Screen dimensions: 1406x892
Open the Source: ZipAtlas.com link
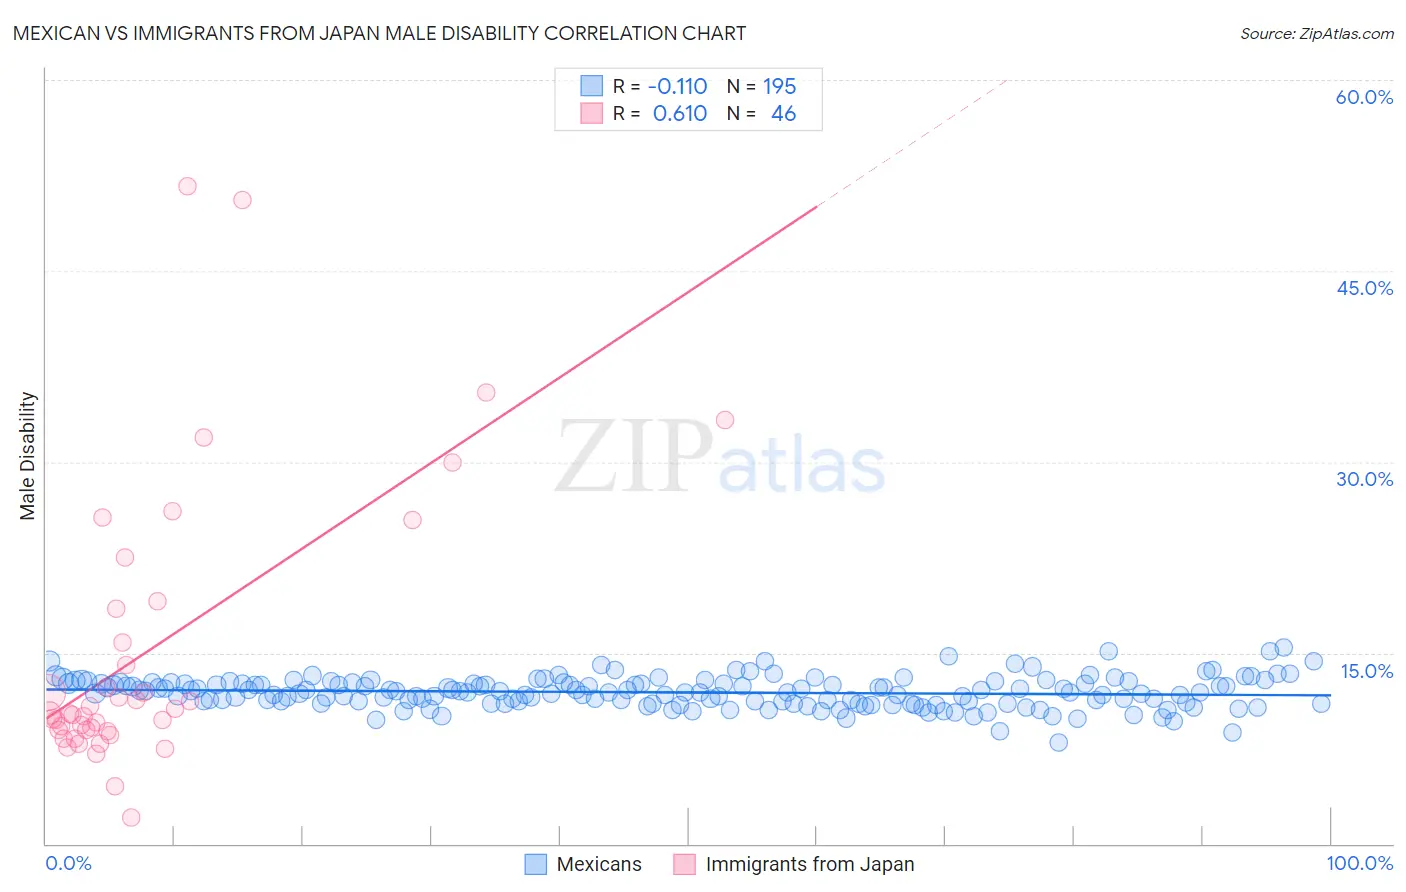click(x=1317, y=33)
